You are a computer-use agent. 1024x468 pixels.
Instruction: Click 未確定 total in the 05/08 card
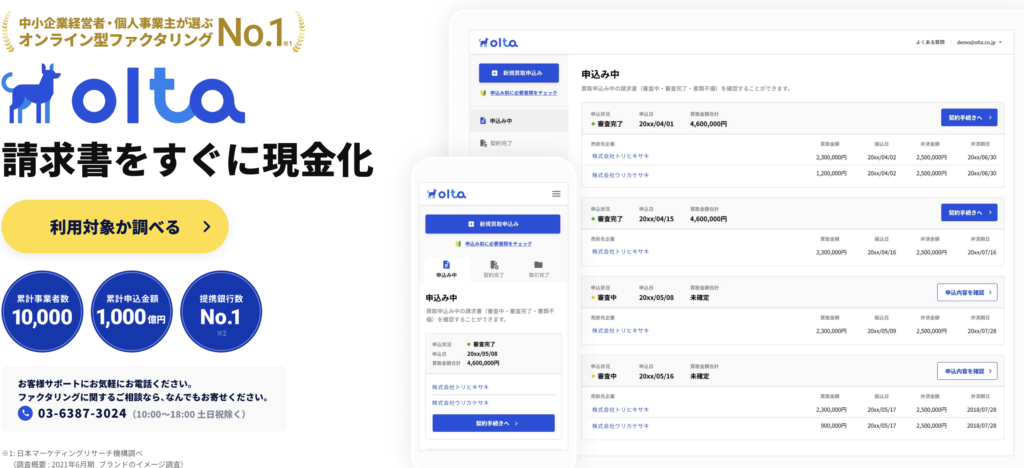(x=699, y=298)
